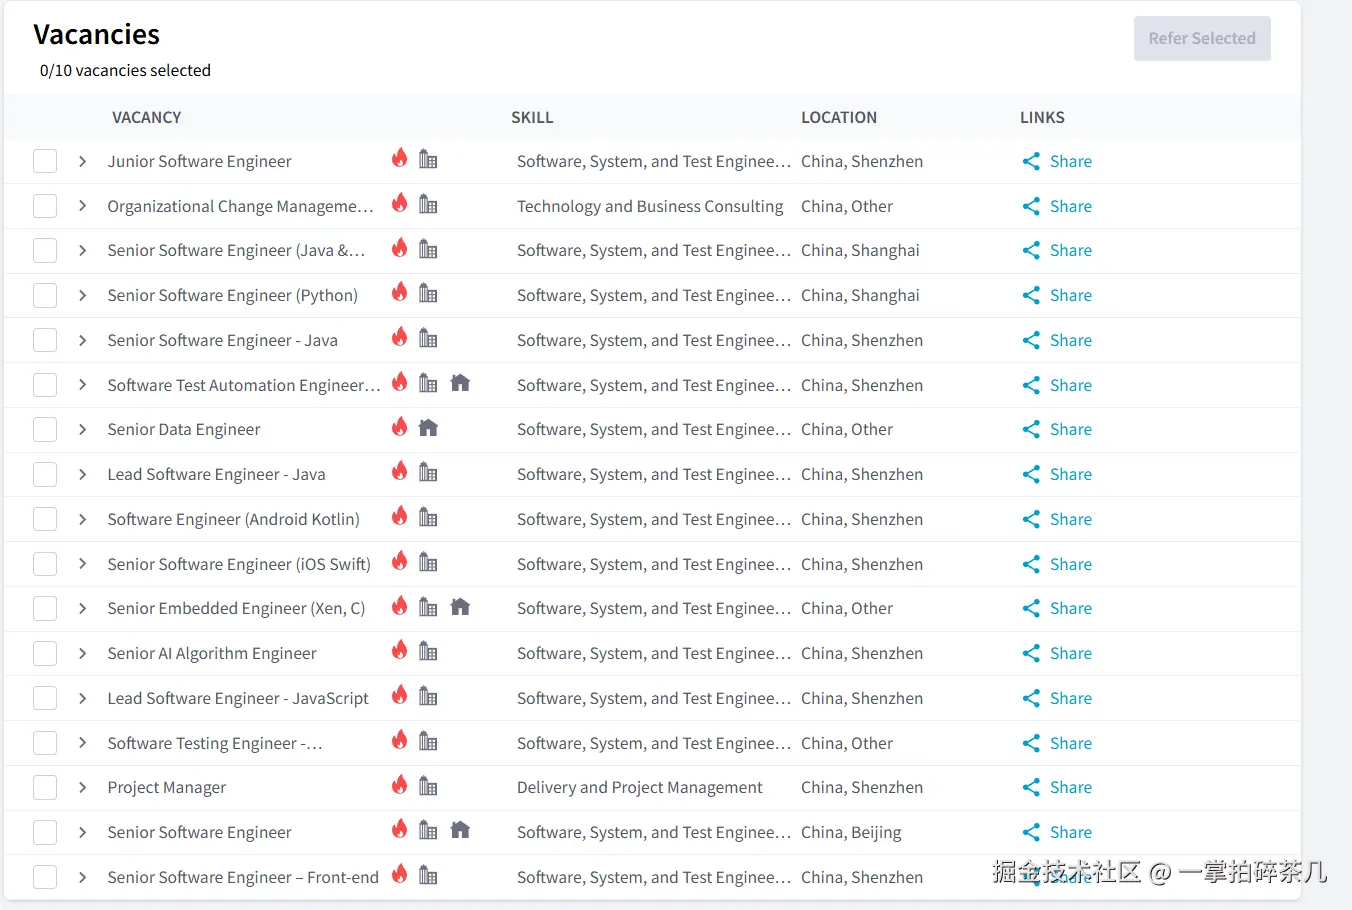Click the home icon for Senior Embedded Engineer
The height and width of the screenshot is (910, 1352).
(460, 607)
